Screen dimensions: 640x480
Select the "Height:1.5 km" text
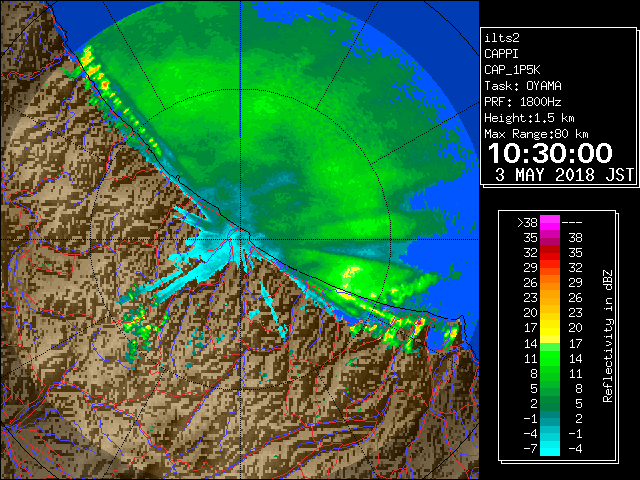[x=529, y=118]
